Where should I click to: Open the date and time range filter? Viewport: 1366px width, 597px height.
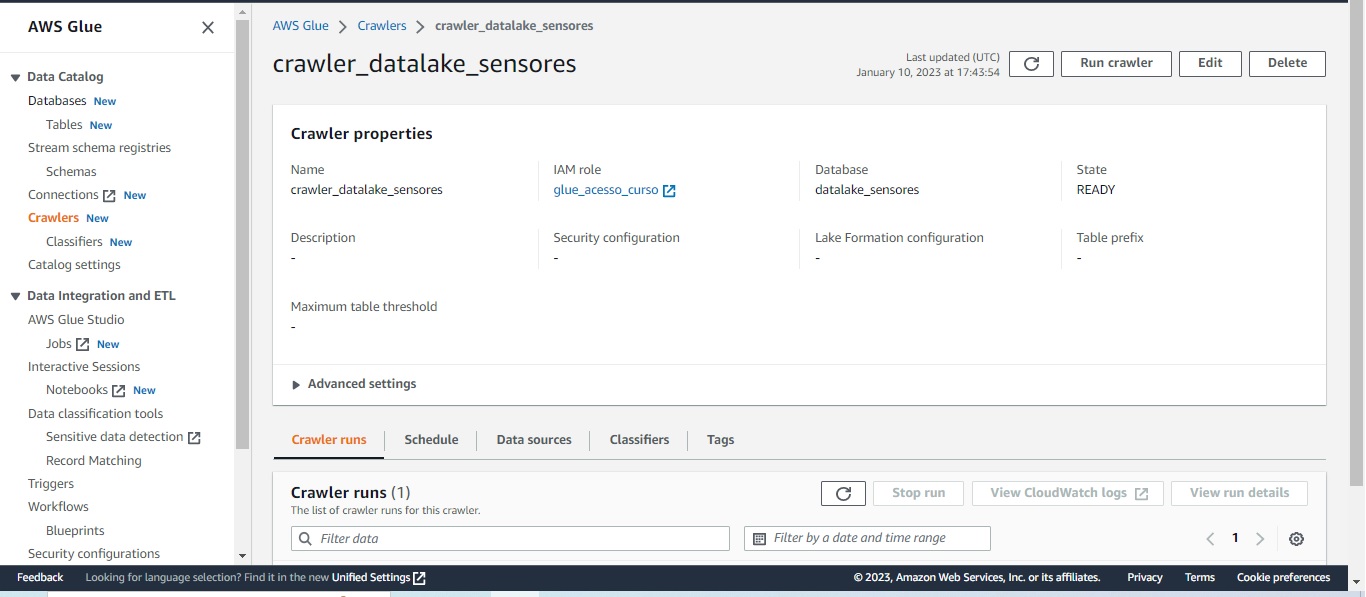pyautogui.click(x=867, y=538)
